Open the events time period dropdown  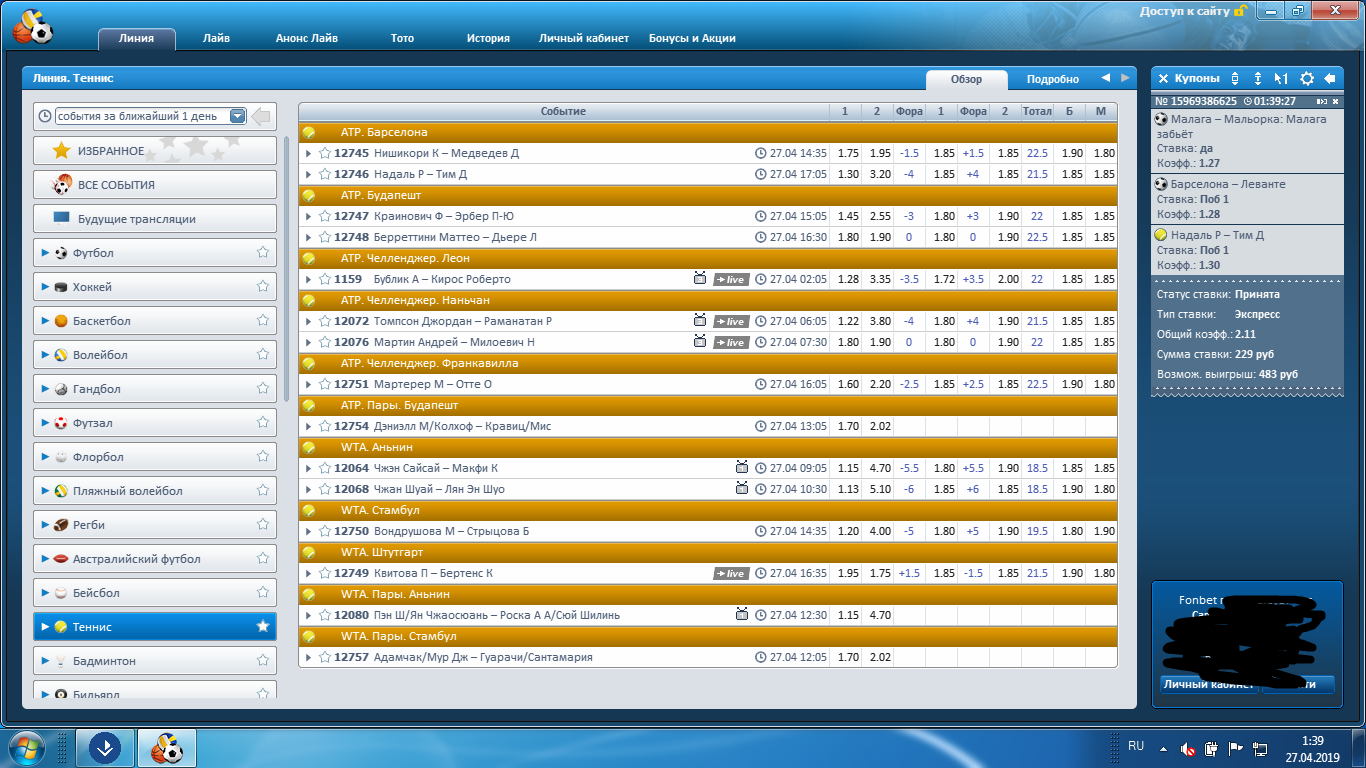pyautogui.click(x=237, y=116)
